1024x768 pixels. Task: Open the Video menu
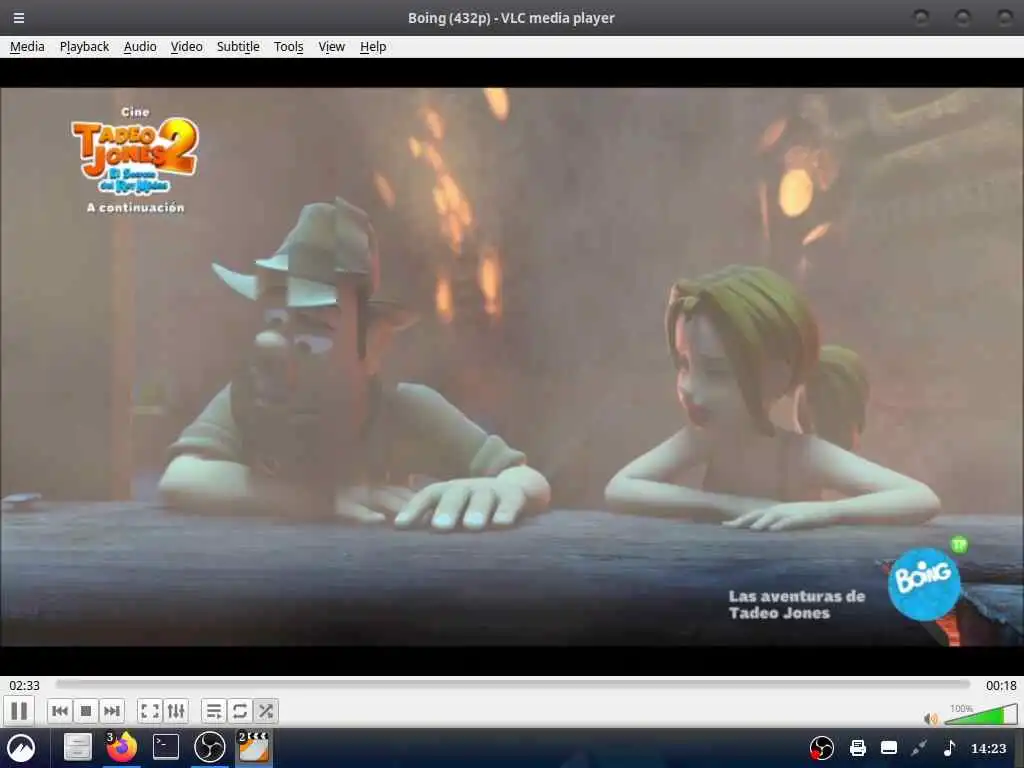click(186, 46)
